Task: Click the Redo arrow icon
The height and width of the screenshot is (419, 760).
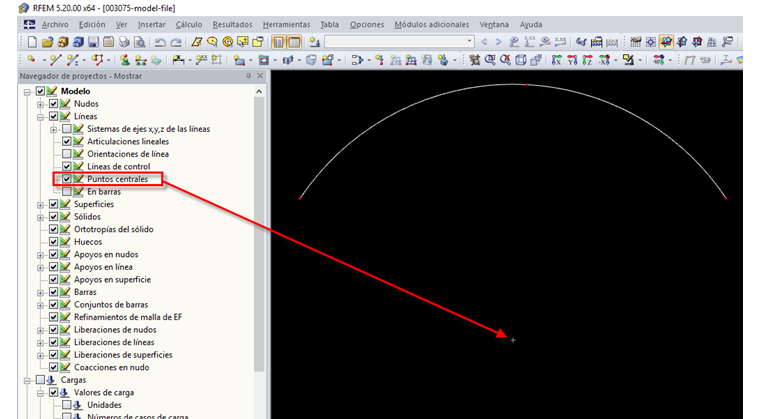Action: coord(175,42)
